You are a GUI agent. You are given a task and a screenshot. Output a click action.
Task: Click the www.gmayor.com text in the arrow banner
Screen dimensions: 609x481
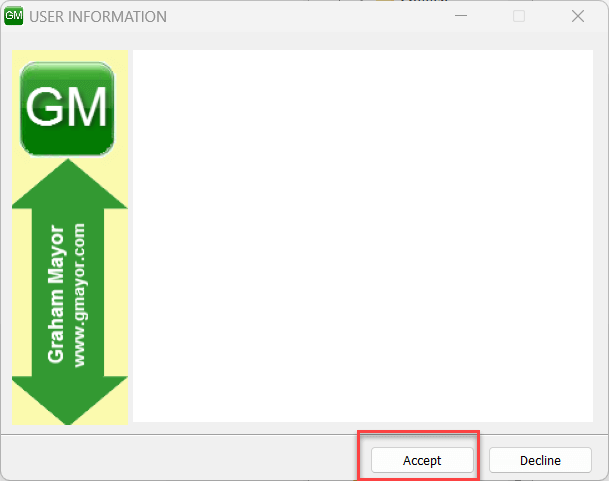(x=79, y=295)
